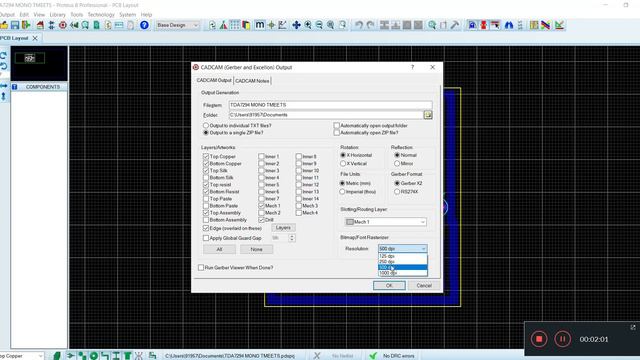
Task: Click the Resolution combo box arrow
Action: click(x=423, y=249)
